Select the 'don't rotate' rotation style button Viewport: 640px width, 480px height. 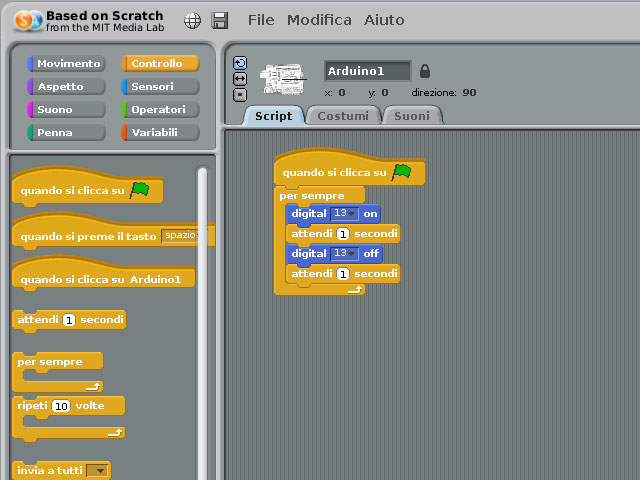(240, 94)
